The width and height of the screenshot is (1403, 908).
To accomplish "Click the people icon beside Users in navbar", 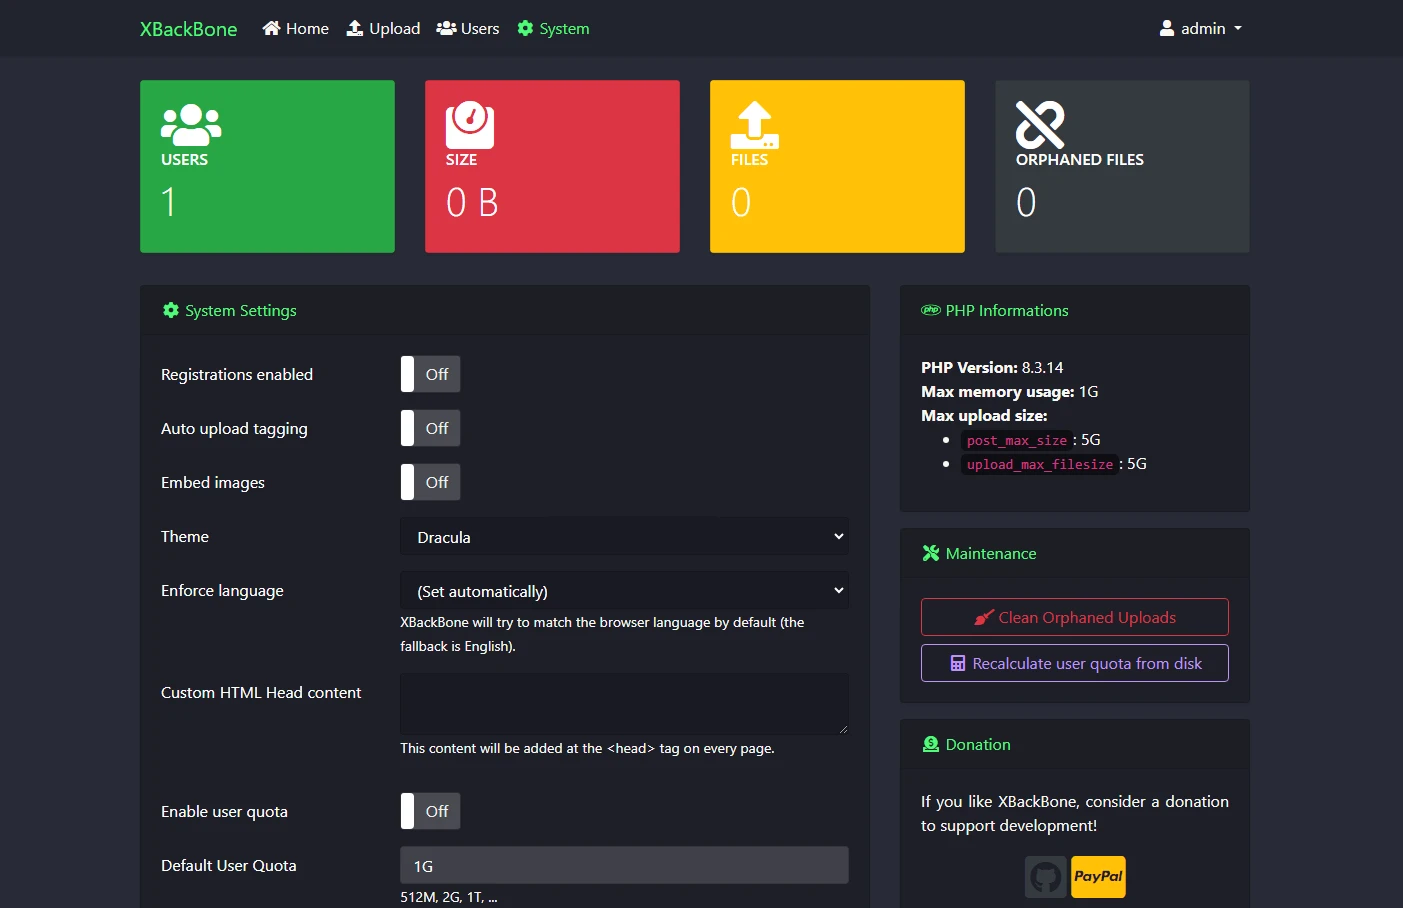I will [x=447, y=29].
